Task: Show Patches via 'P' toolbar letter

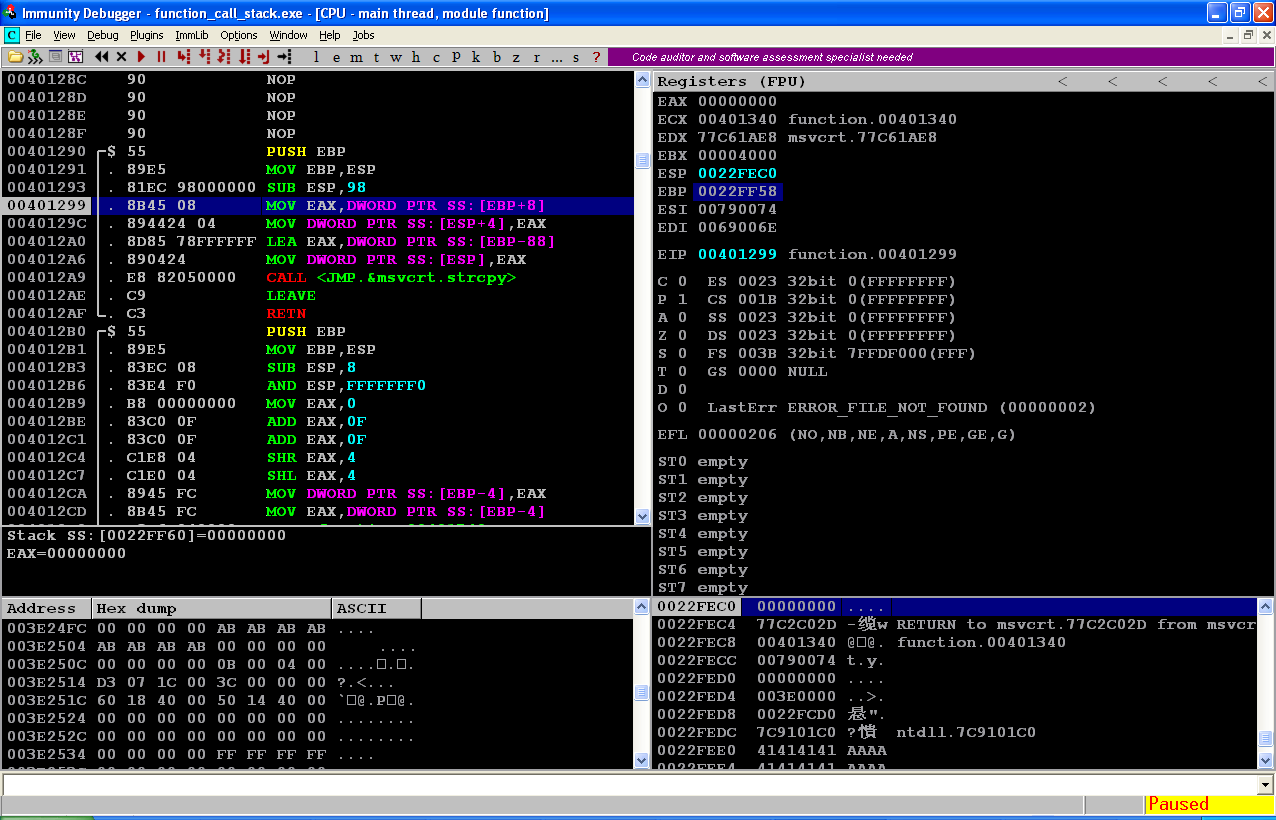Action: pos(456,57)
